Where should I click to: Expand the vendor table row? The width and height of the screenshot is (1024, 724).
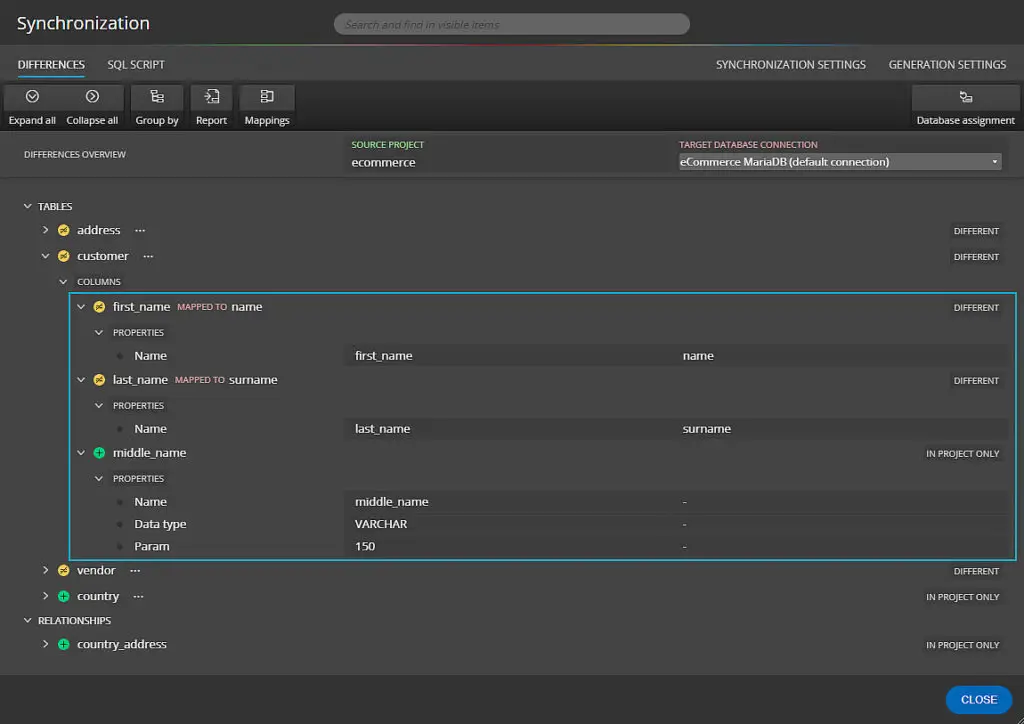point(45,570)
